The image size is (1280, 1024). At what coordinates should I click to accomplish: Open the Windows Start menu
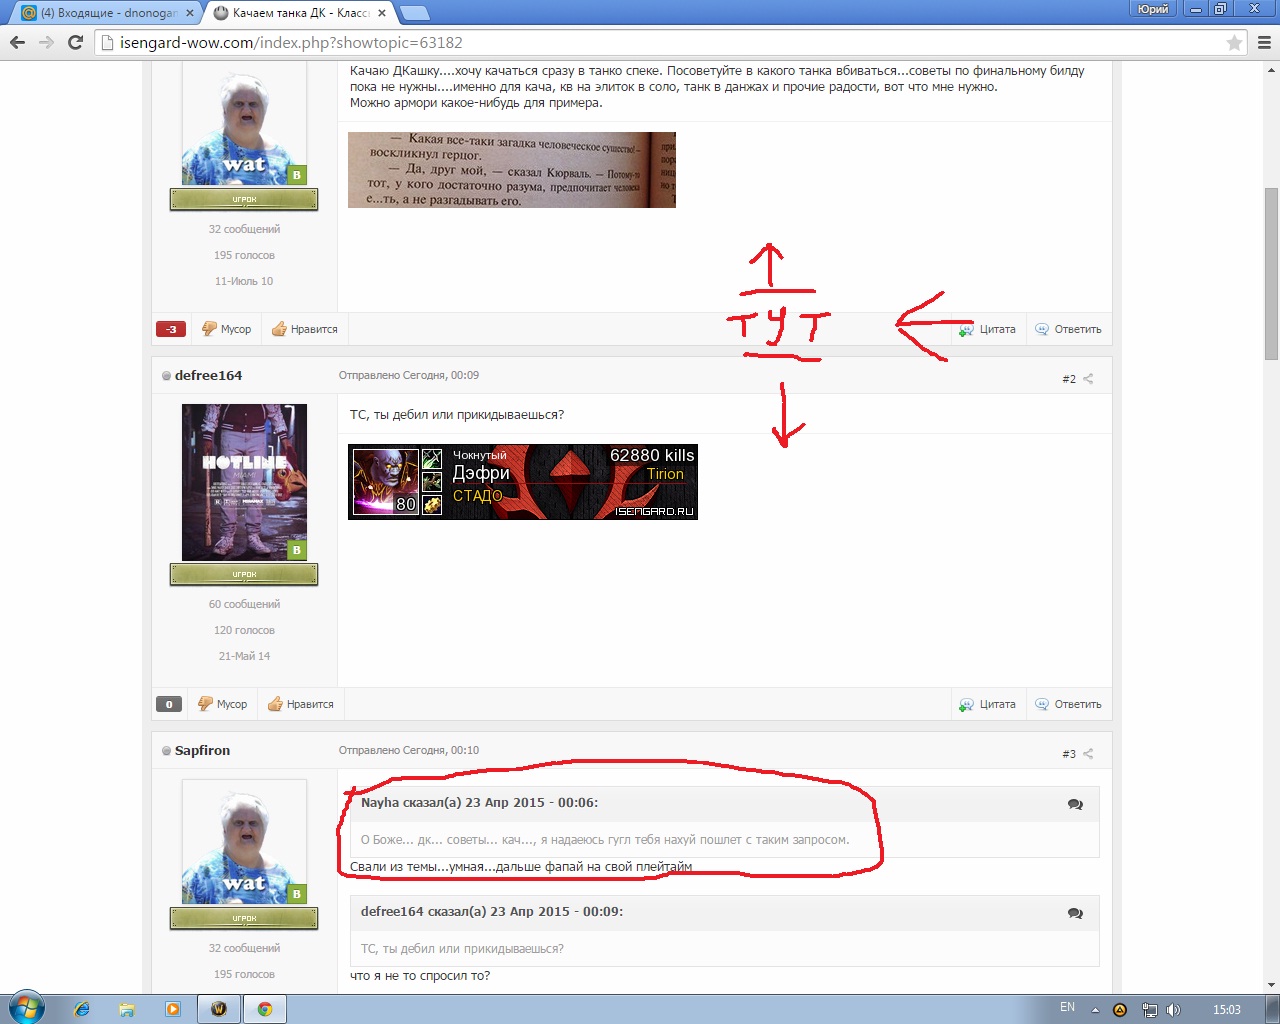pos(27,1008)
